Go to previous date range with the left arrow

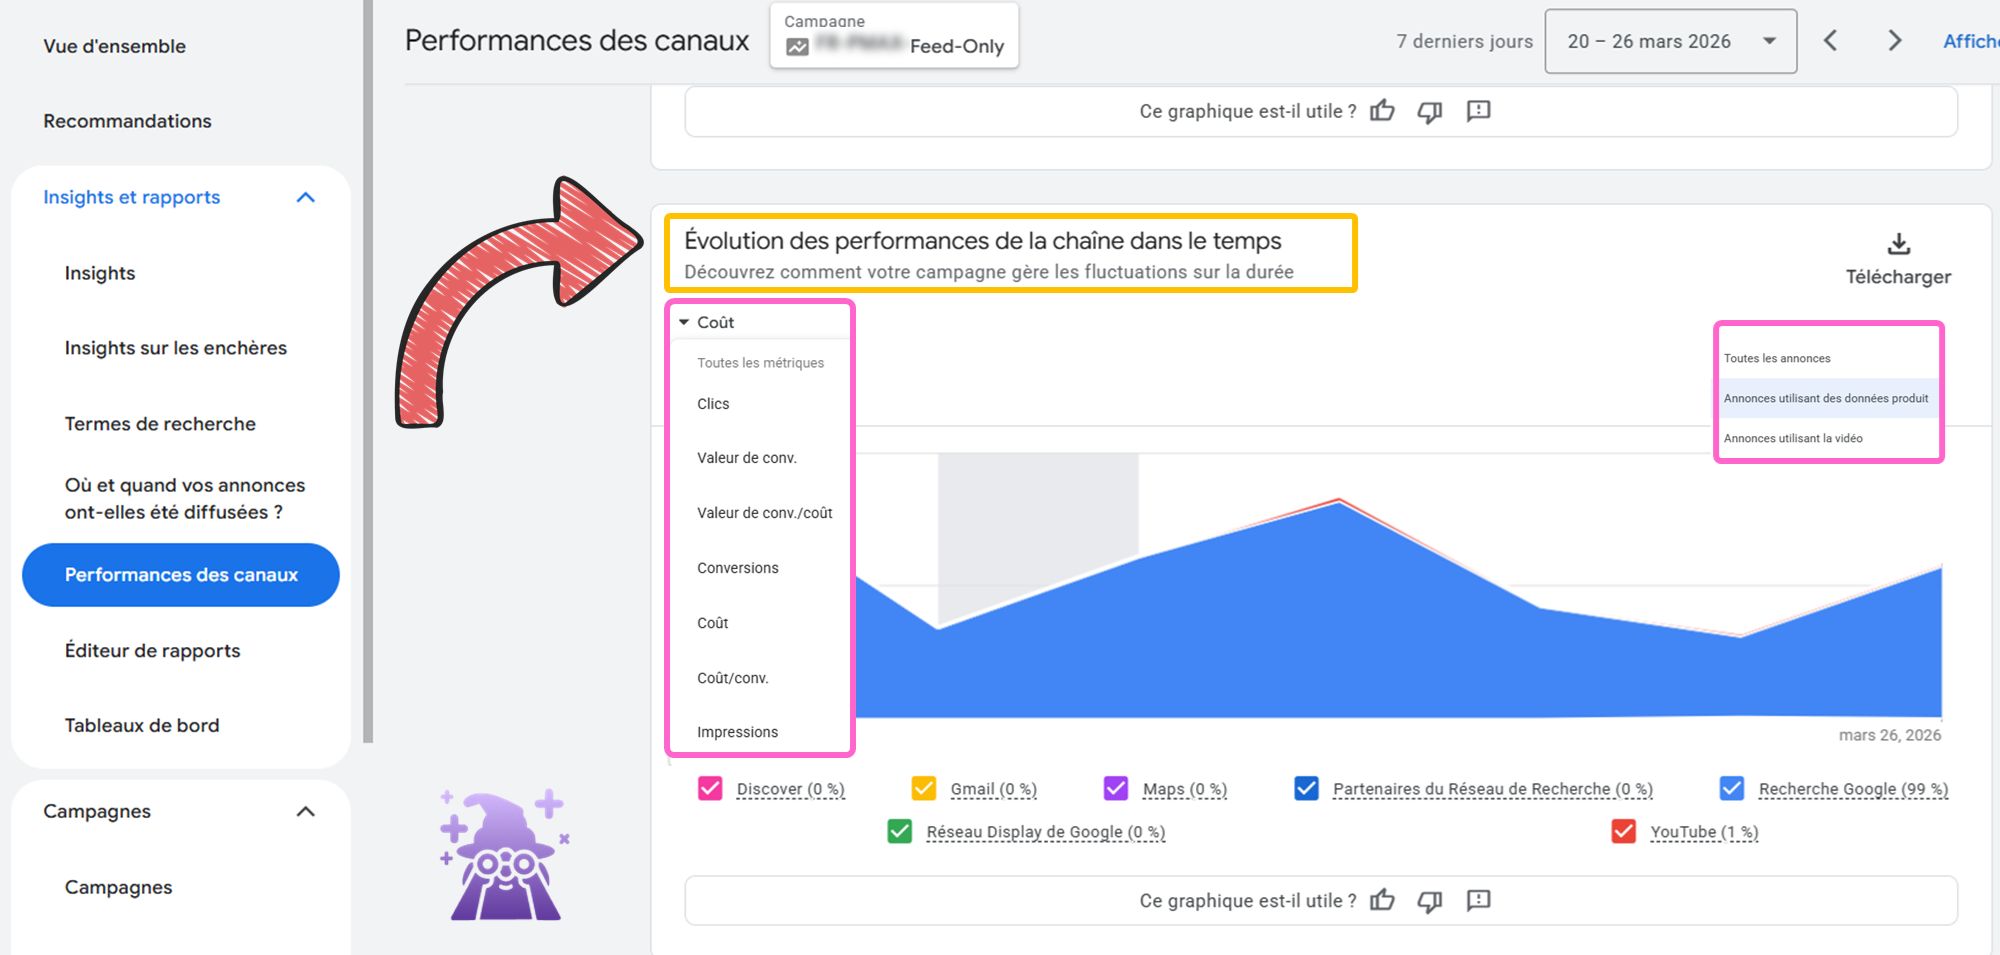coord(1830,41)
